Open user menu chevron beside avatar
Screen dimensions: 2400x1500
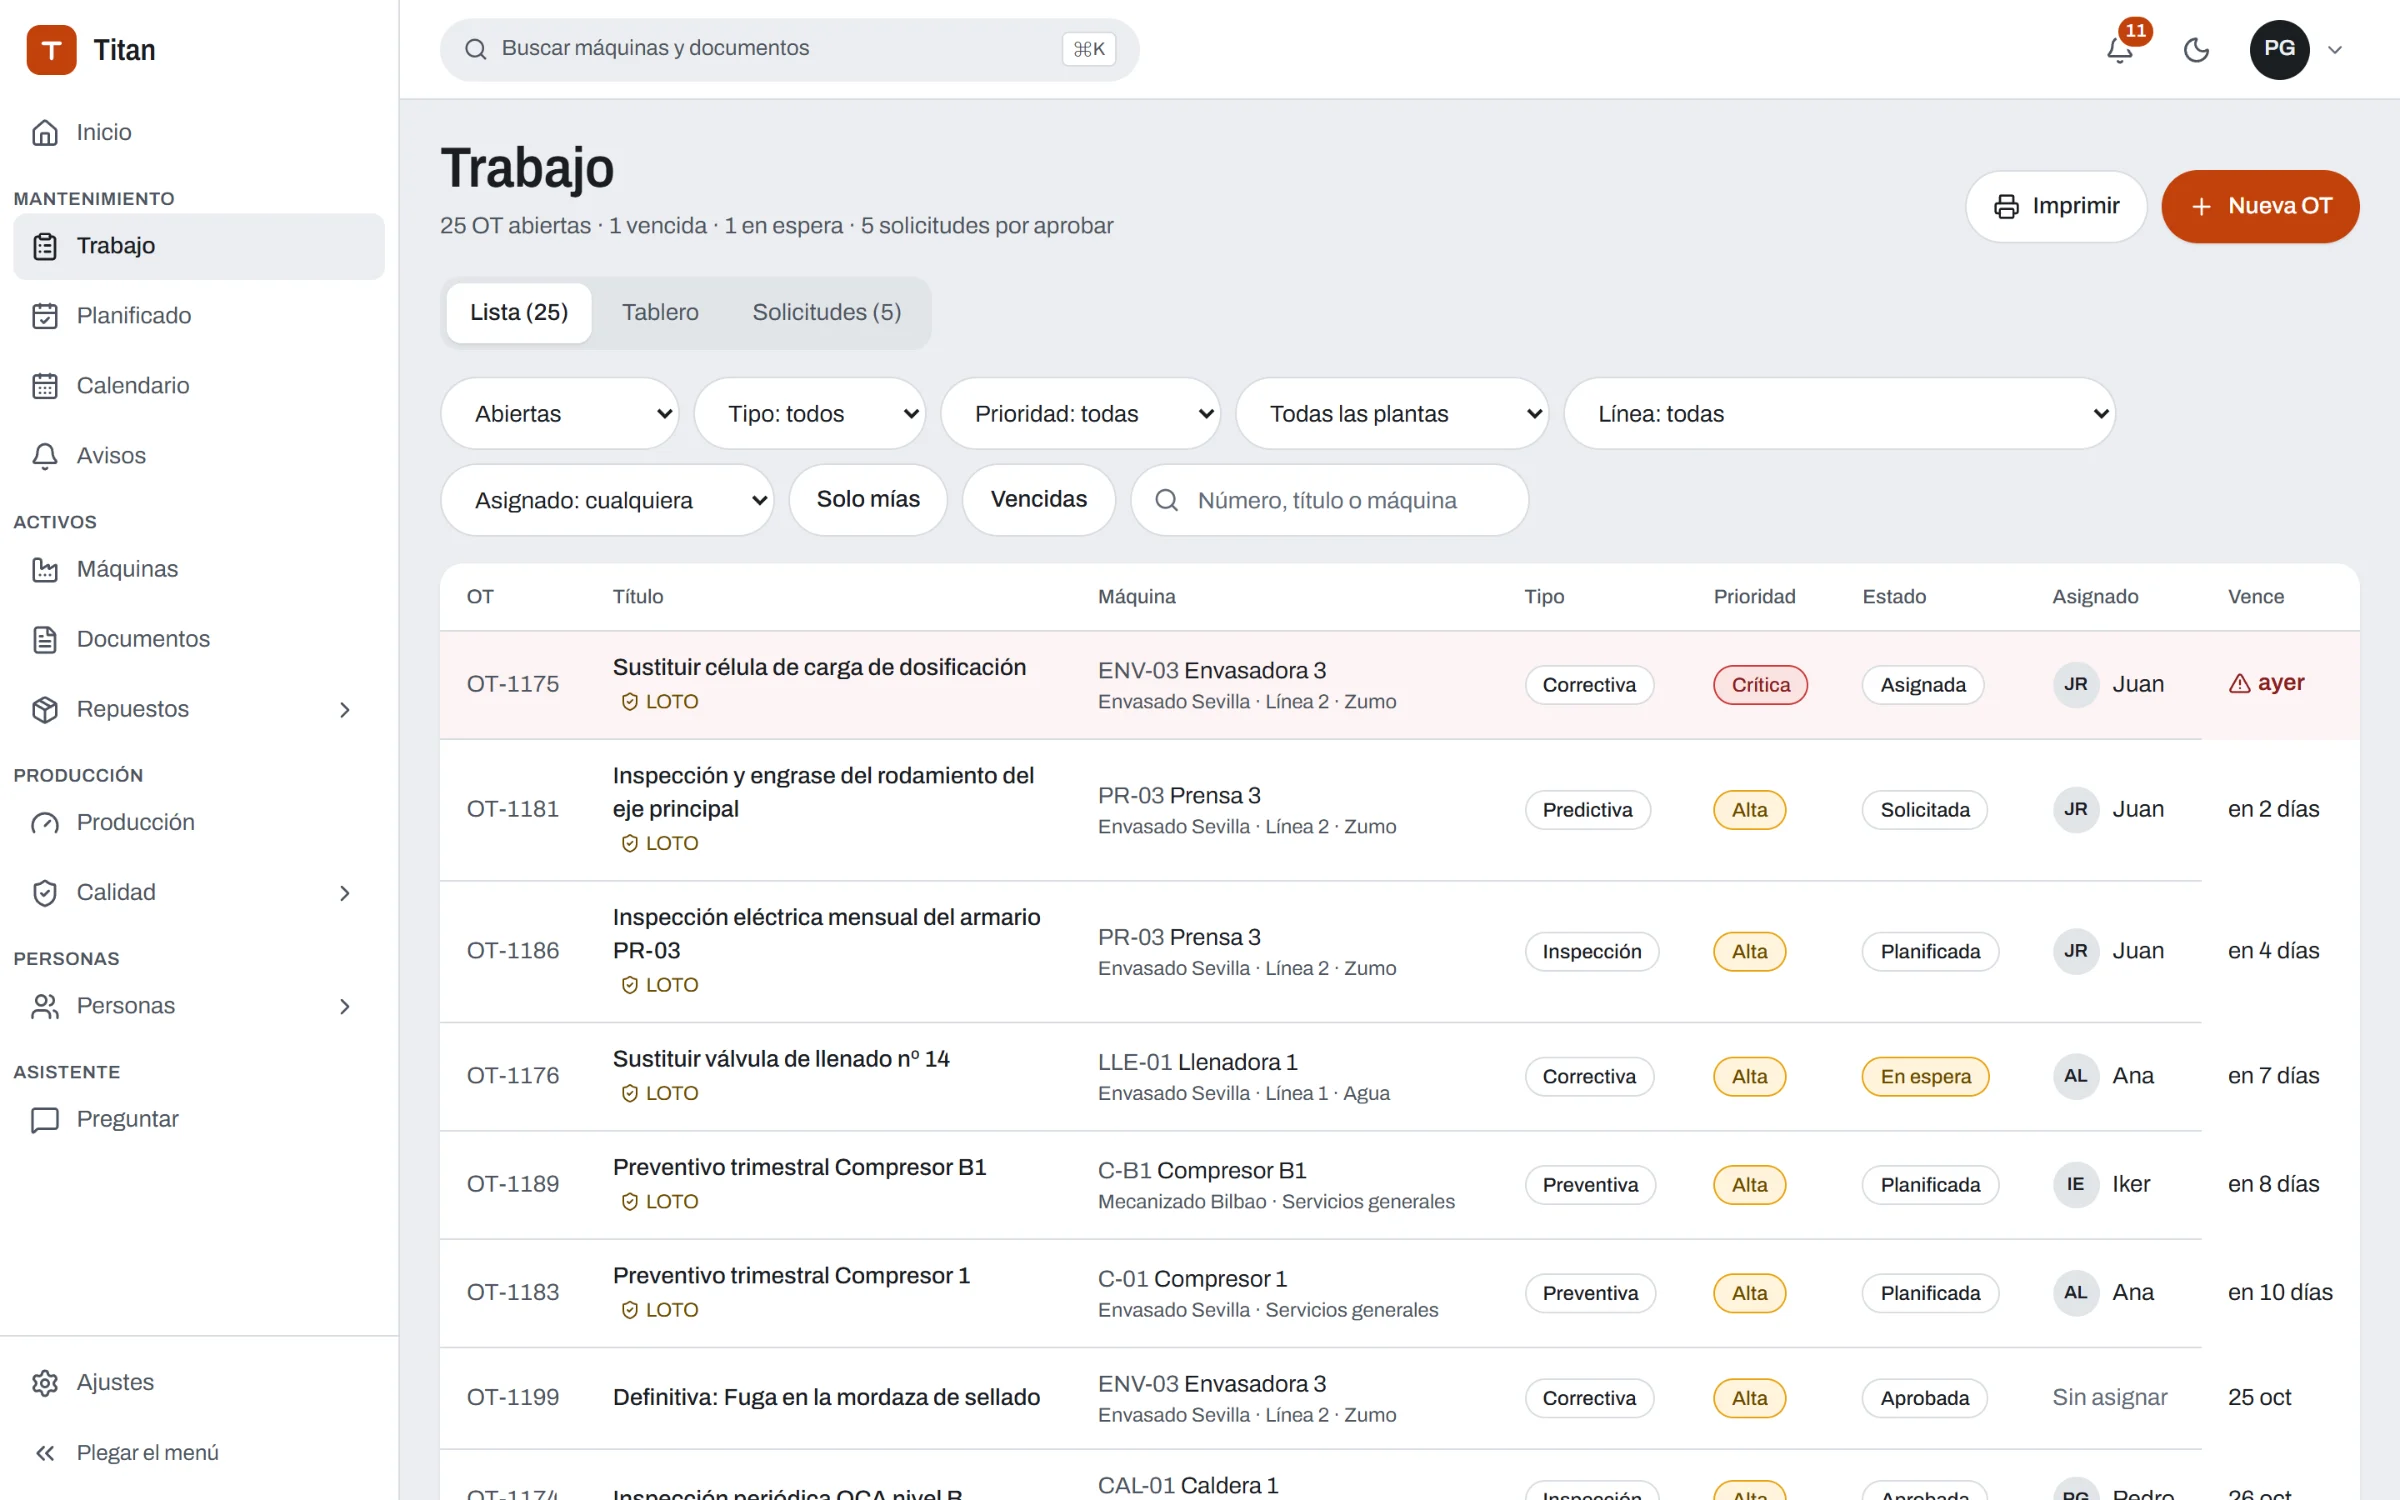[2335, 50]
